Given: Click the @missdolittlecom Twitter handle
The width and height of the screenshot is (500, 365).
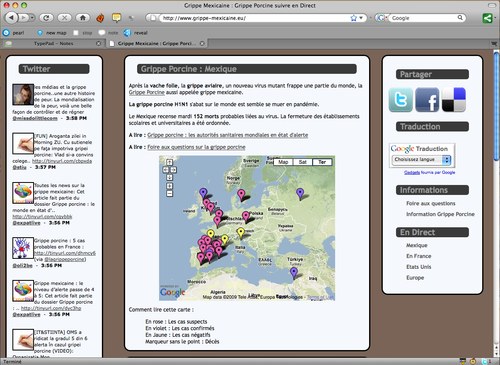Looking at the screenshot, I should pyautogui.click(x=35, y=118).
